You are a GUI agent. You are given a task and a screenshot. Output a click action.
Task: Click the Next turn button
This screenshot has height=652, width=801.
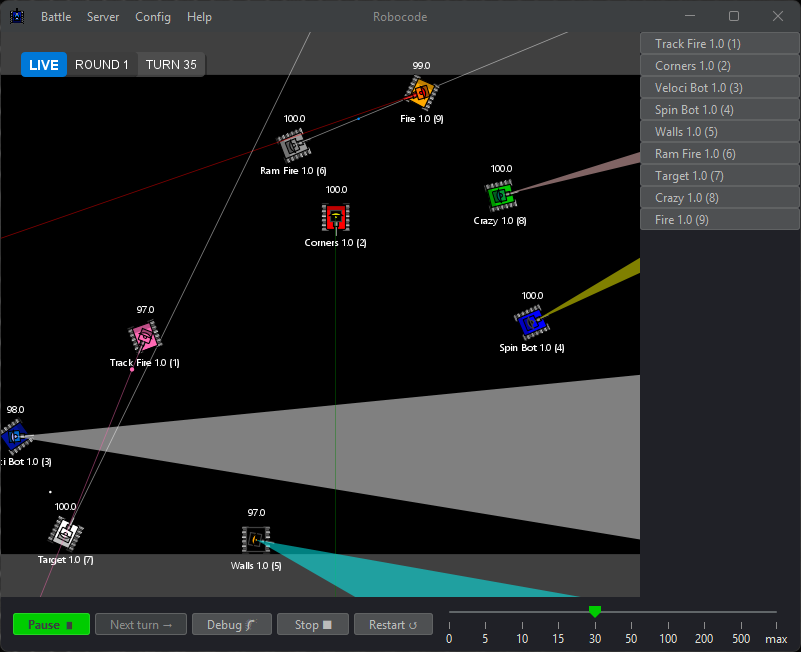point(141,624)
